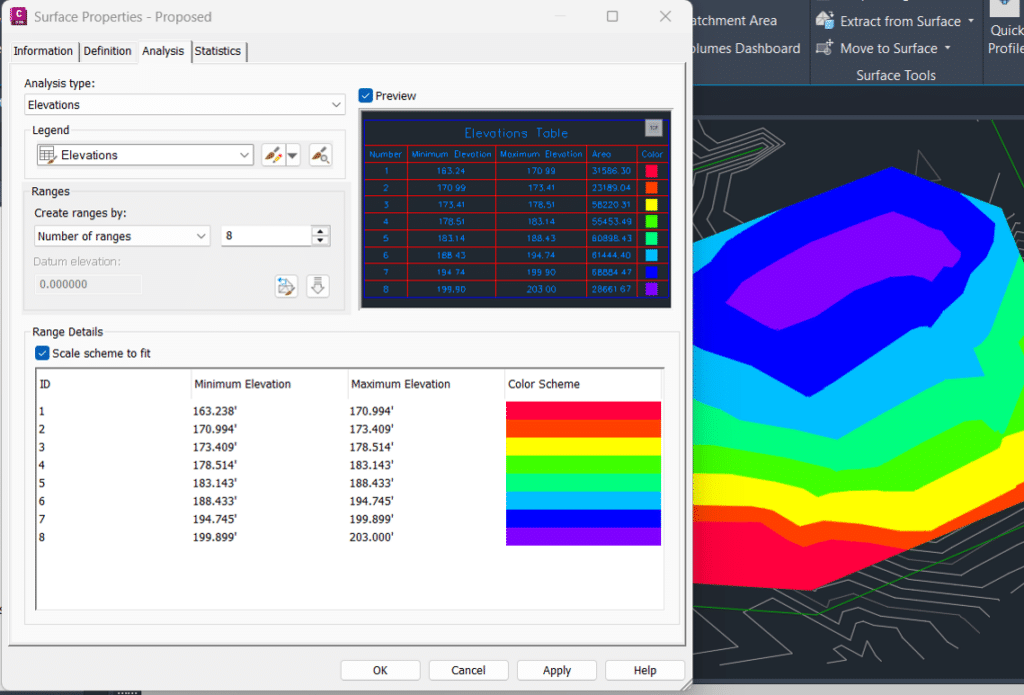Click the minimum elevation value 188.433'
This screenshot has height=695, width=1024.
coord(215,501)
